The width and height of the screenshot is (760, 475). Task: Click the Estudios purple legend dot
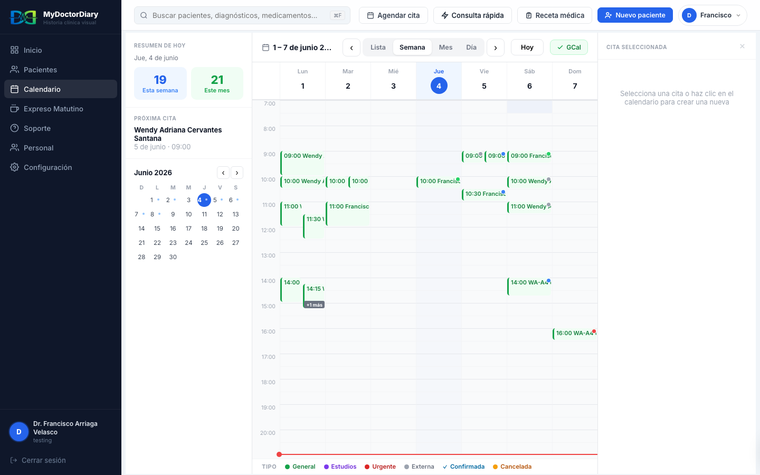(326, 467)
